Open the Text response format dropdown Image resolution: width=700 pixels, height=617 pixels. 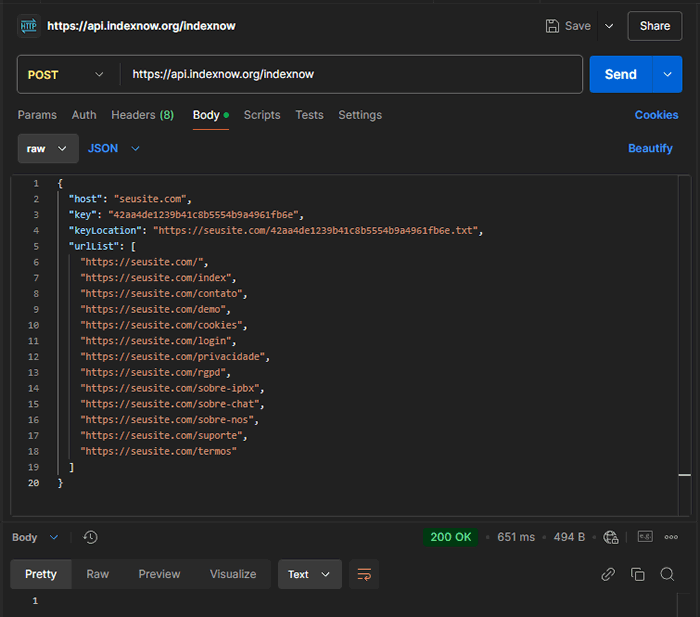pos(310,574)
